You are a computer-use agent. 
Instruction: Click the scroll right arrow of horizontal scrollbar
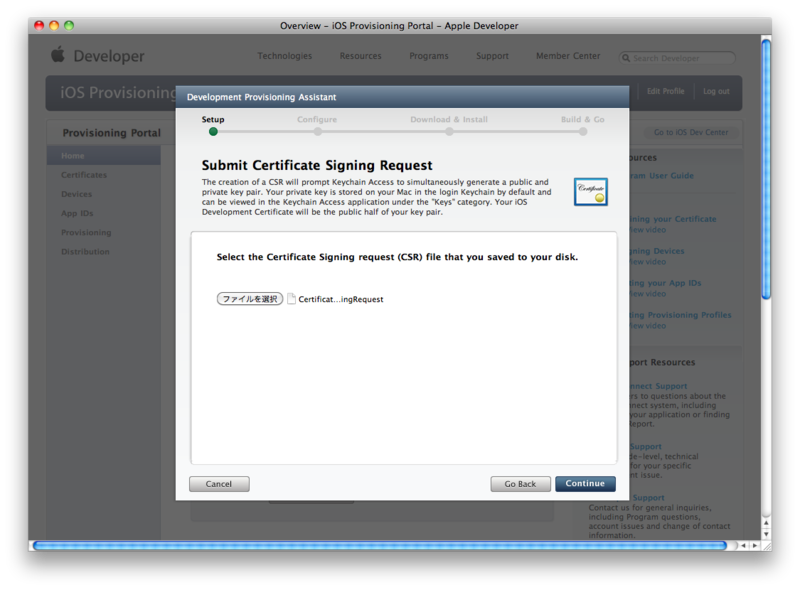coord(755,546)
